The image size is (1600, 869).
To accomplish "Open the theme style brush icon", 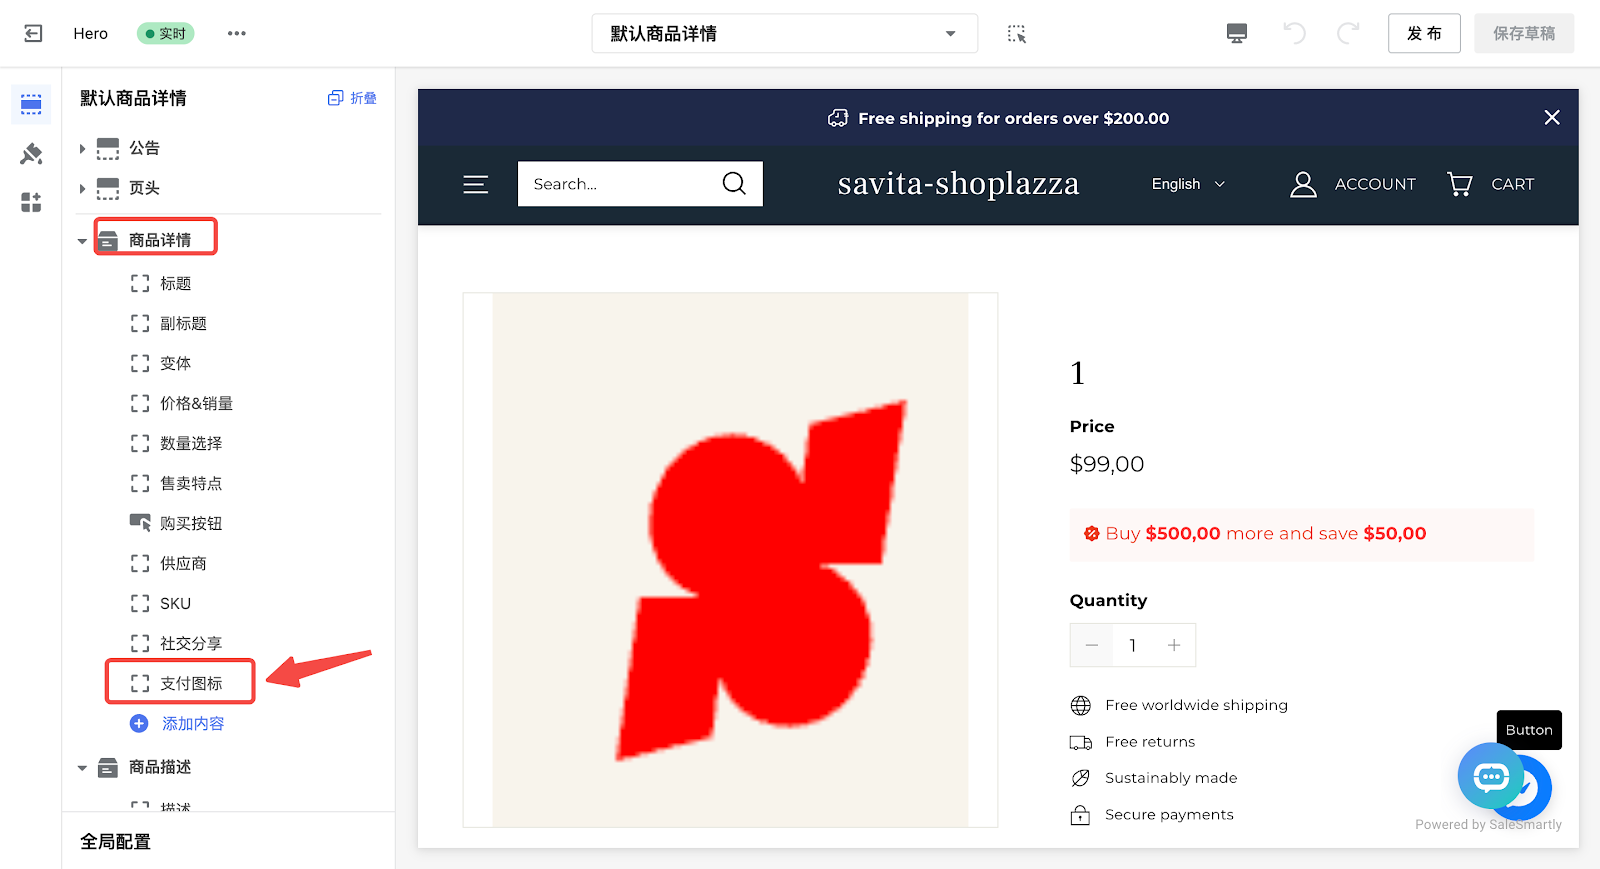I will pos(31,154).
